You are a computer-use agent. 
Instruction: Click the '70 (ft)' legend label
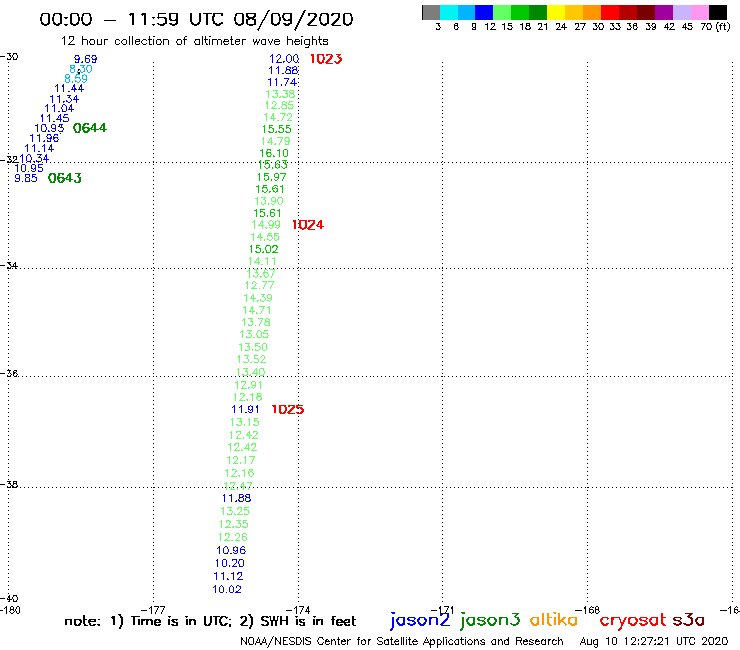(x=715, y=27)
